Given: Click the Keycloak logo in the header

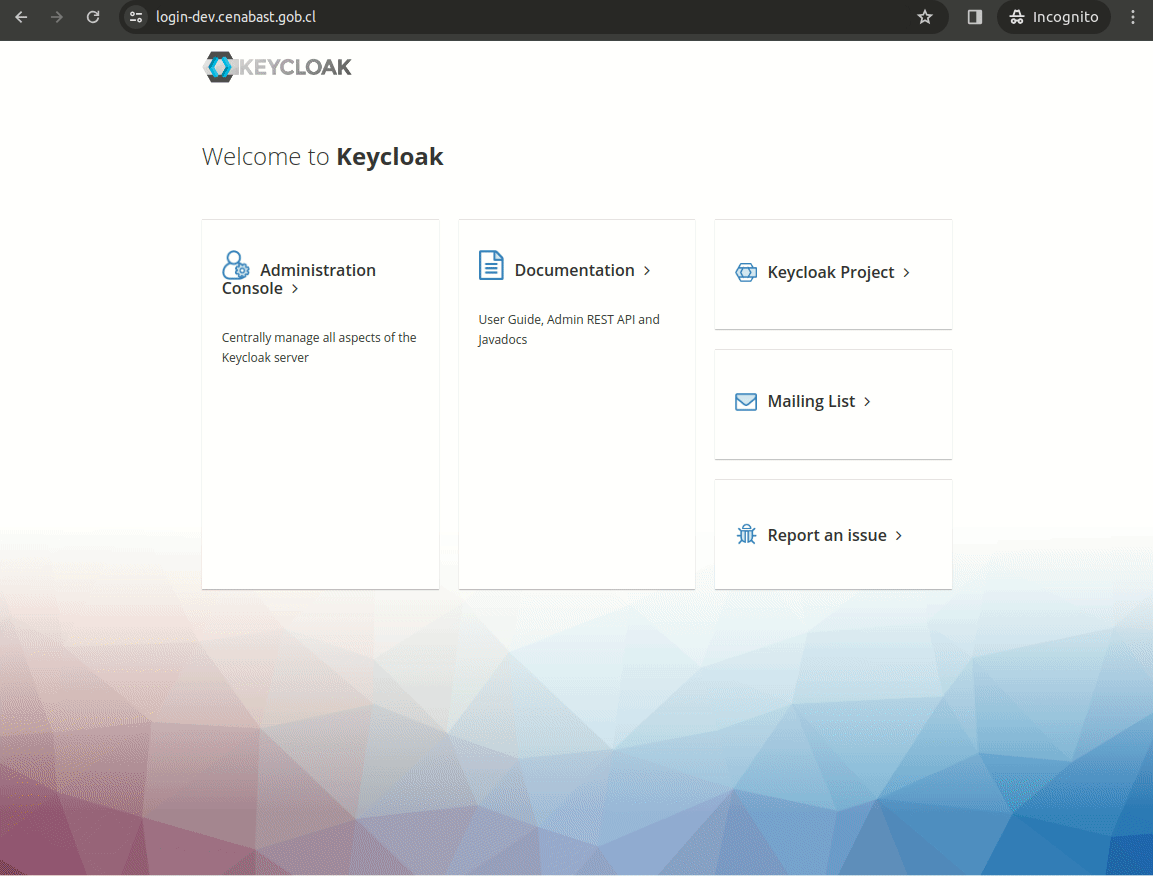Looking at the screenshot, I should tap(277, 66).
